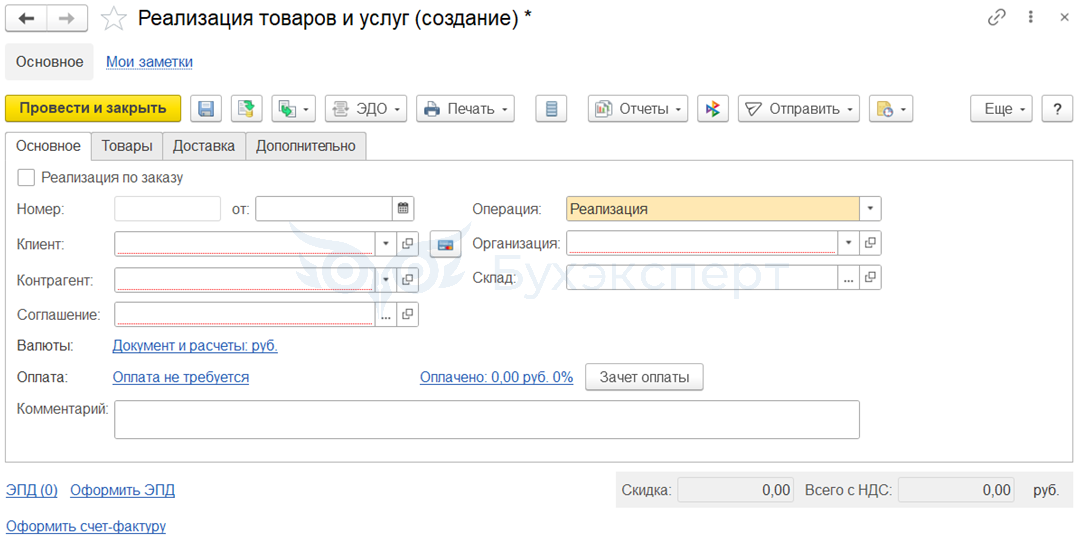
Task: Open the Организация record with open icon
Action: pyautogui.click(x=870, y=243)
